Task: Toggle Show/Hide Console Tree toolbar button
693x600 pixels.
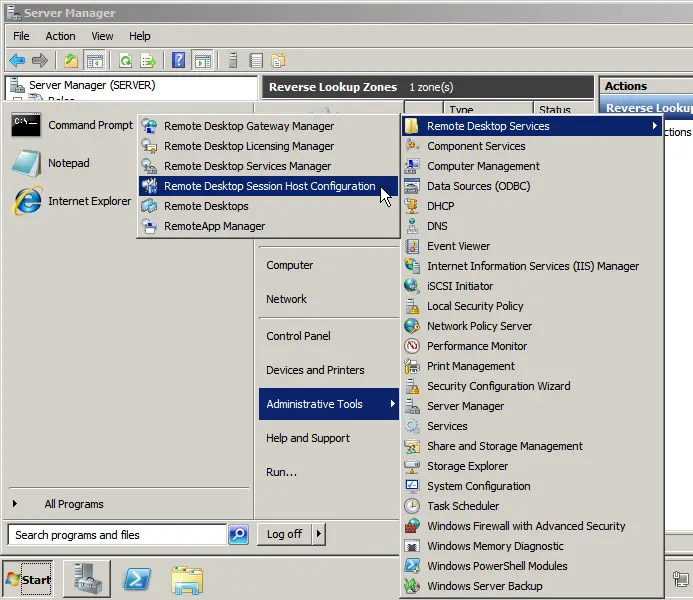Action: pos(94,60)
